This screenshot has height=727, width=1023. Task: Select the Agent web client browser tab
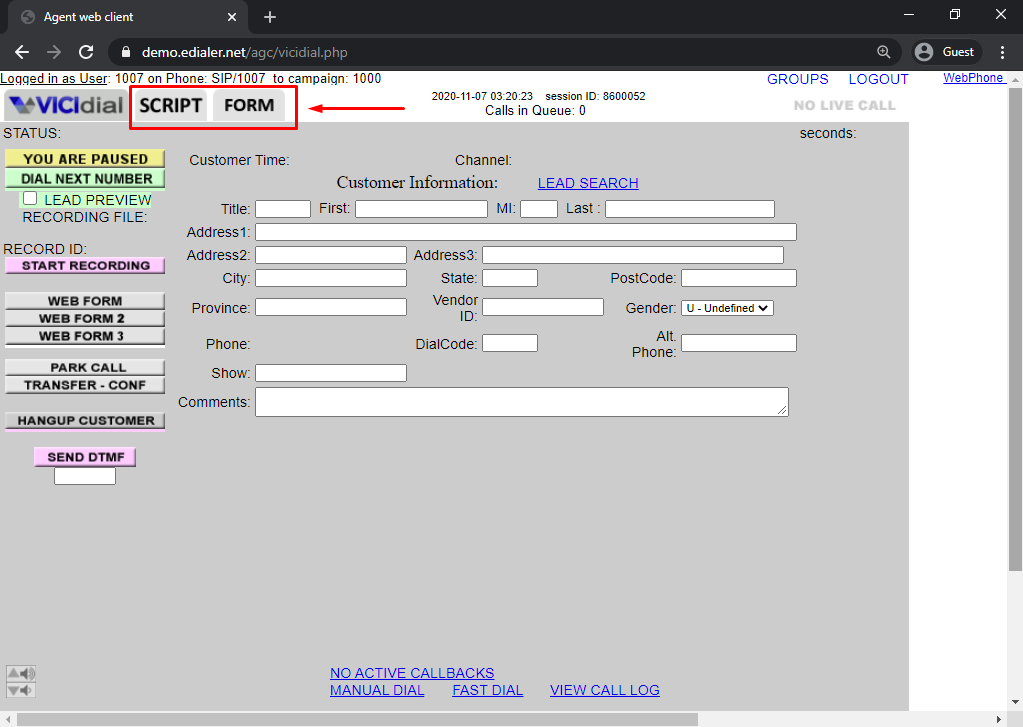[127, 17]
